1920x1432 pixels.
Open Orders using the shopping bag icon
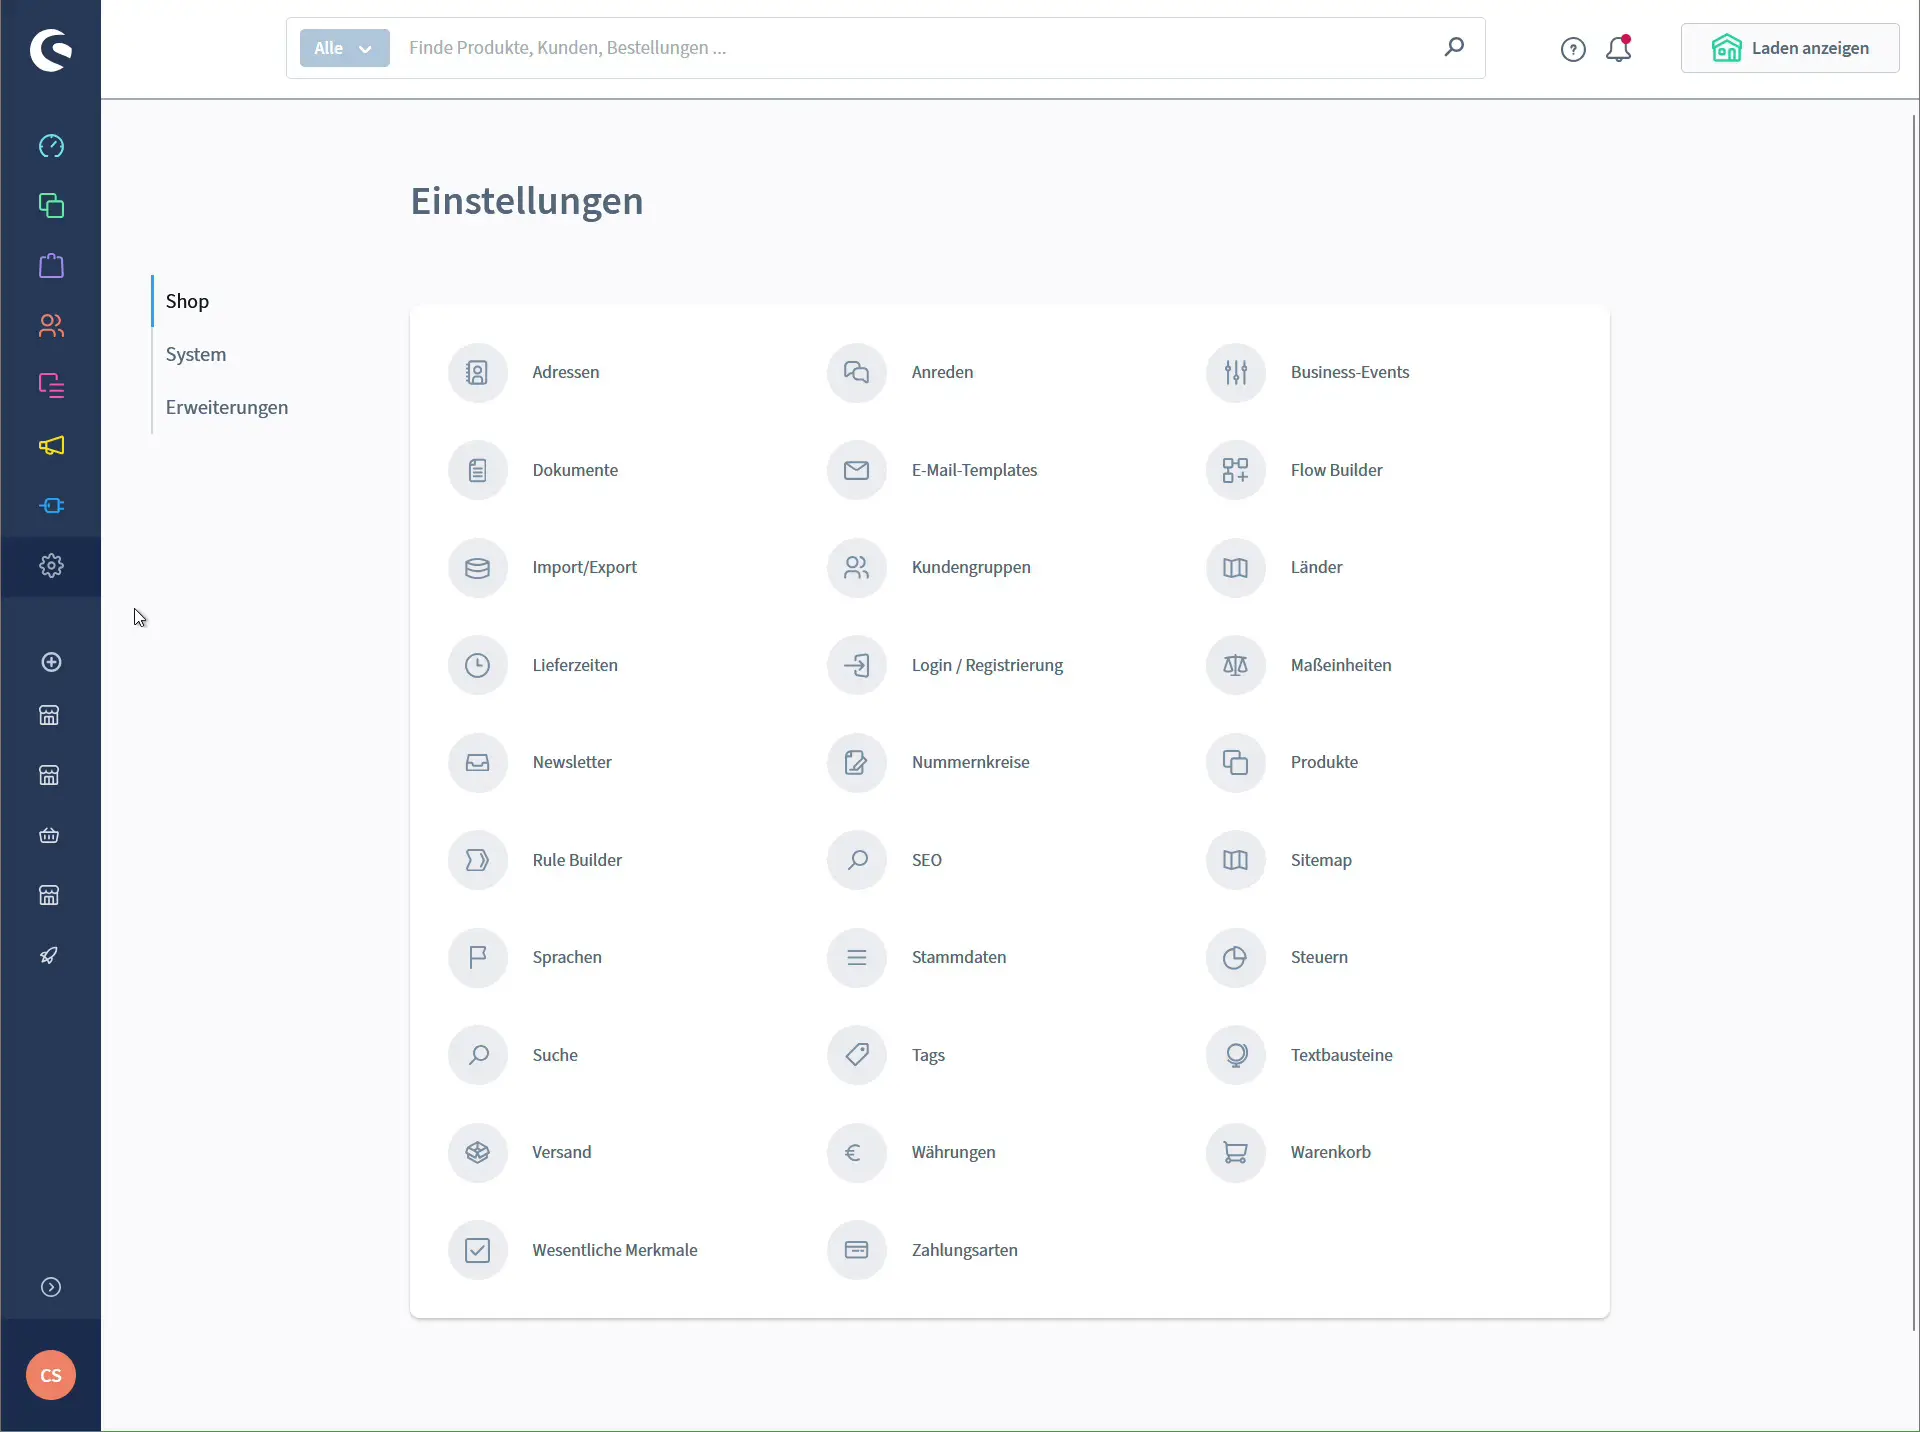point(51,265)
